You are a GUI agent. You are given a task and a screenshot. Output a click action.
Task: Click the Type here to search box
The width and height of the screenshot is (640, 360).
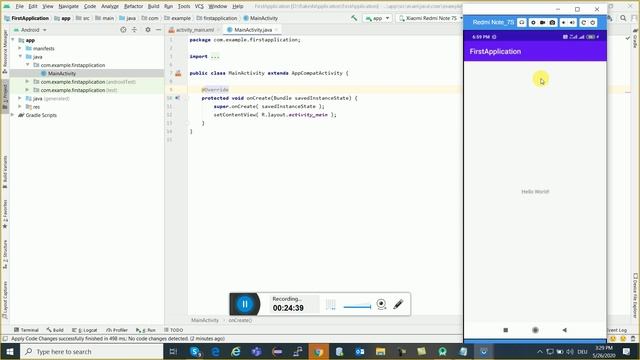(x=91, y=351)
